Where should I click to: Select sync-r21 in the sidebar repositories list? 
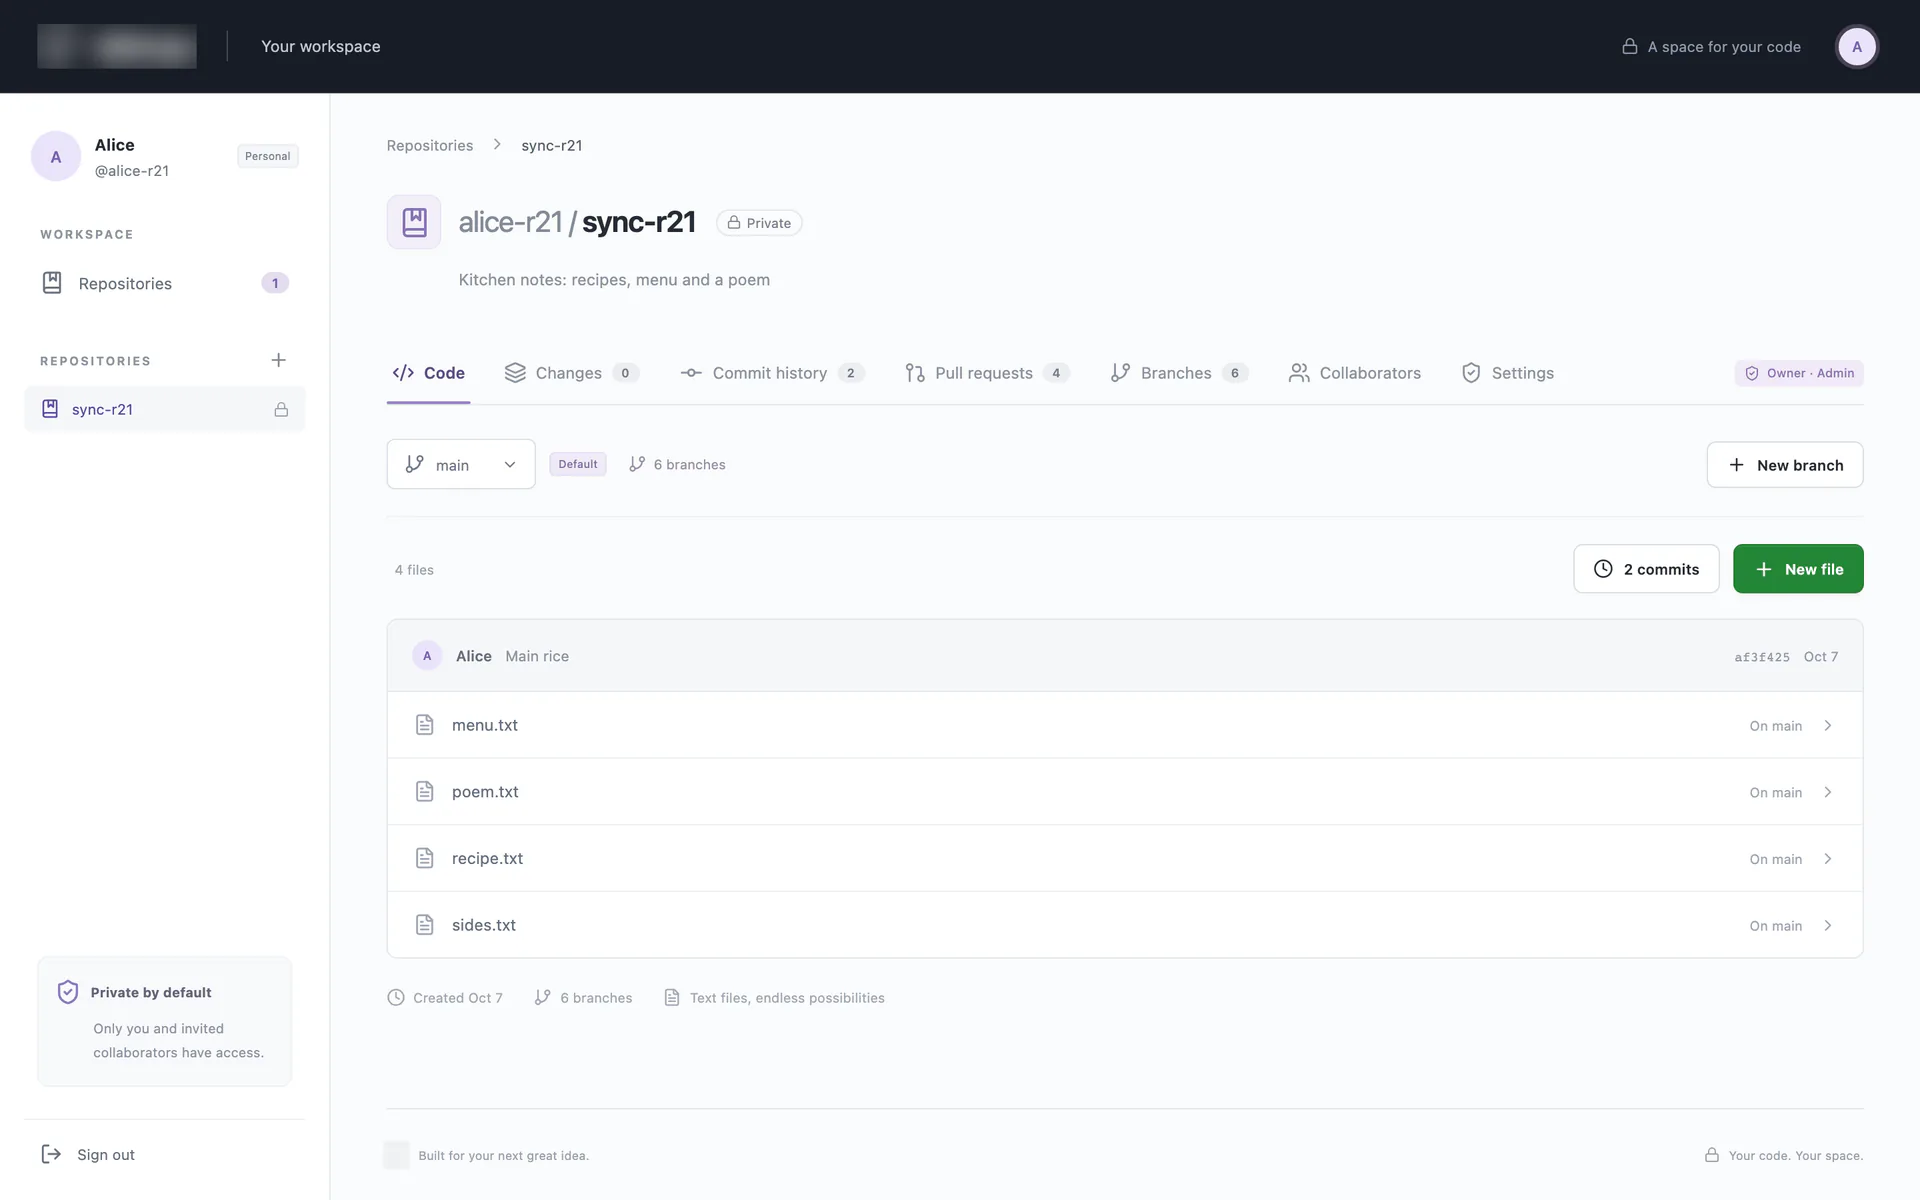165,409
